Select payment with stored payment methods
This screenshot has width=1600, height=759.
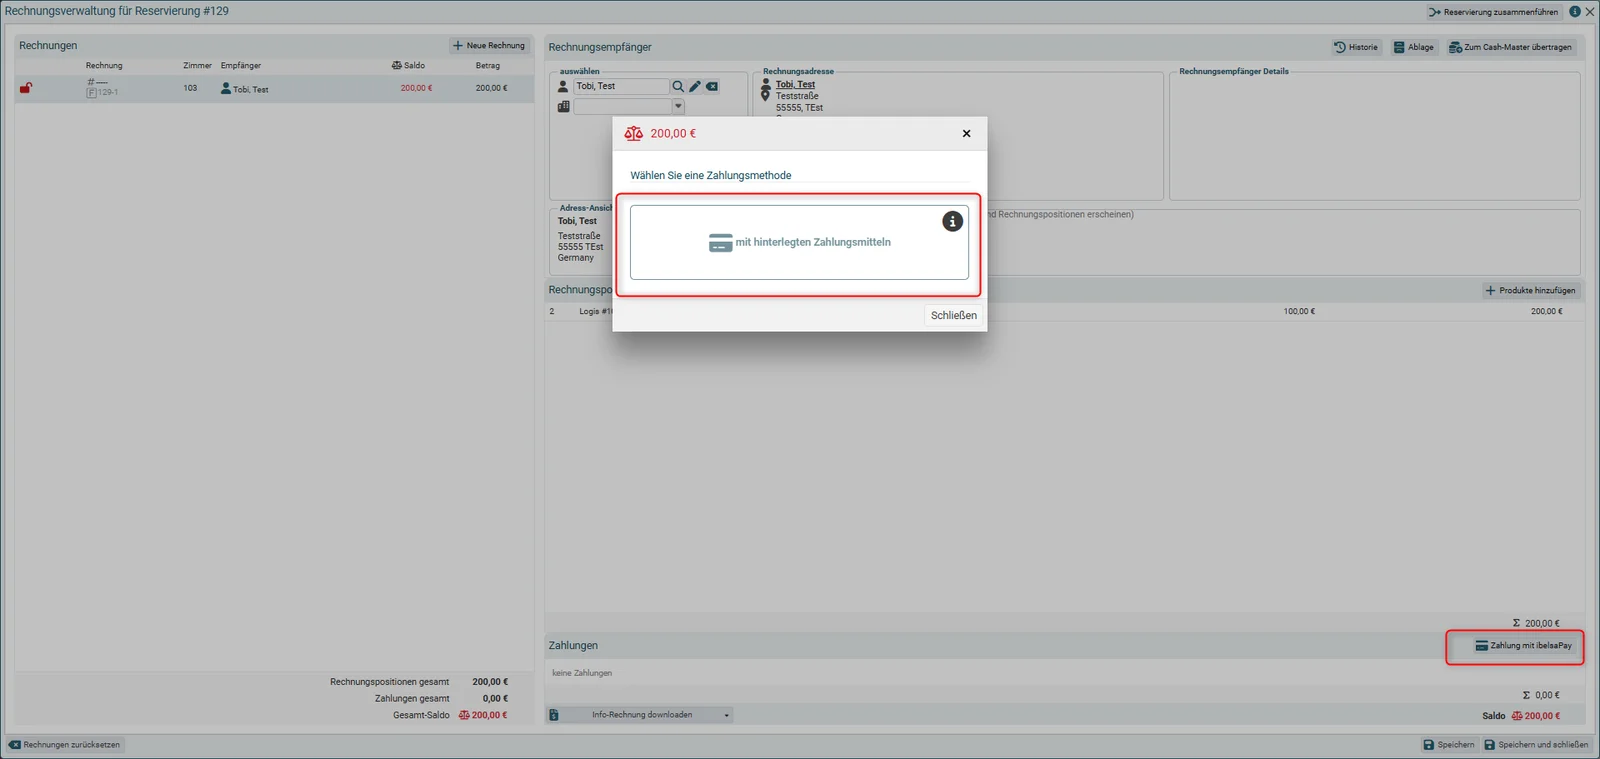[x=799, y=243]
